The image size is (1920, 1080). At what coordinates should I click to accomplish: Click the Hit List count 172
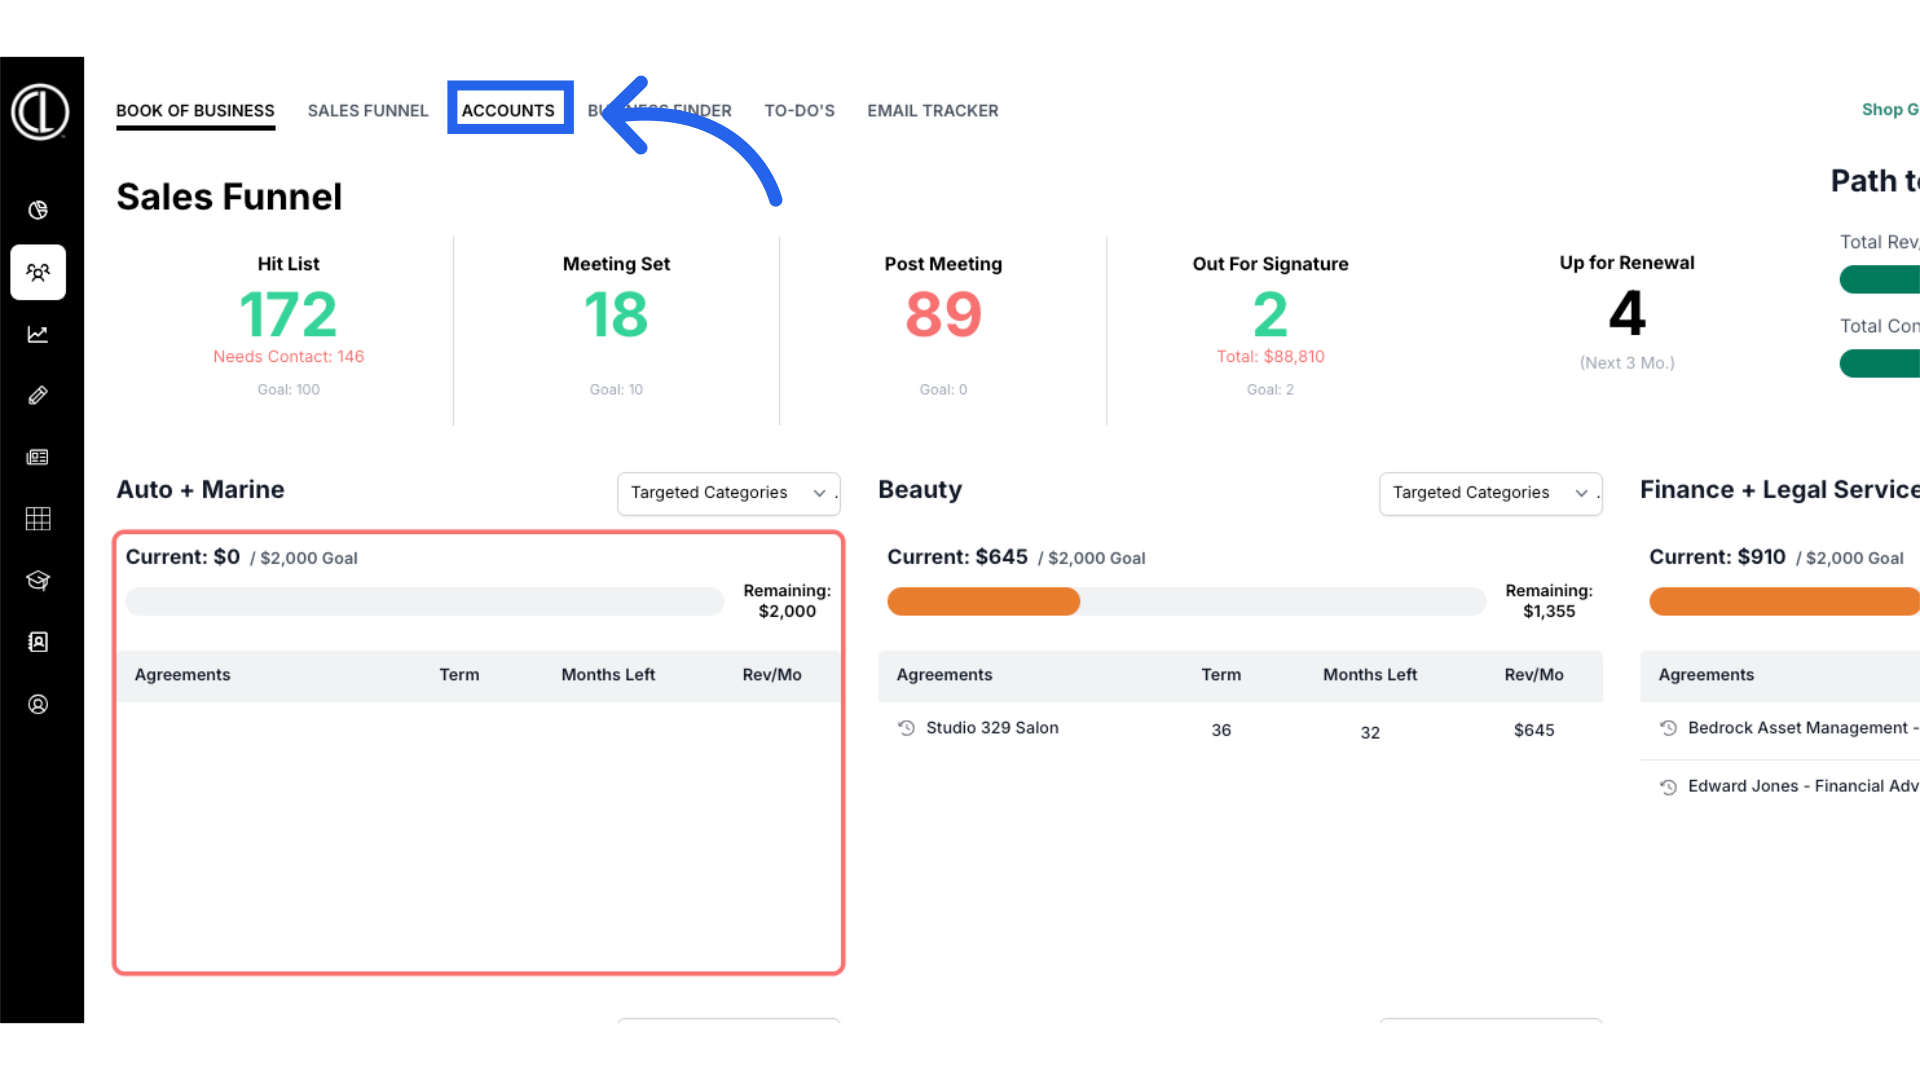pyautogui.click(x=288, y=315)
